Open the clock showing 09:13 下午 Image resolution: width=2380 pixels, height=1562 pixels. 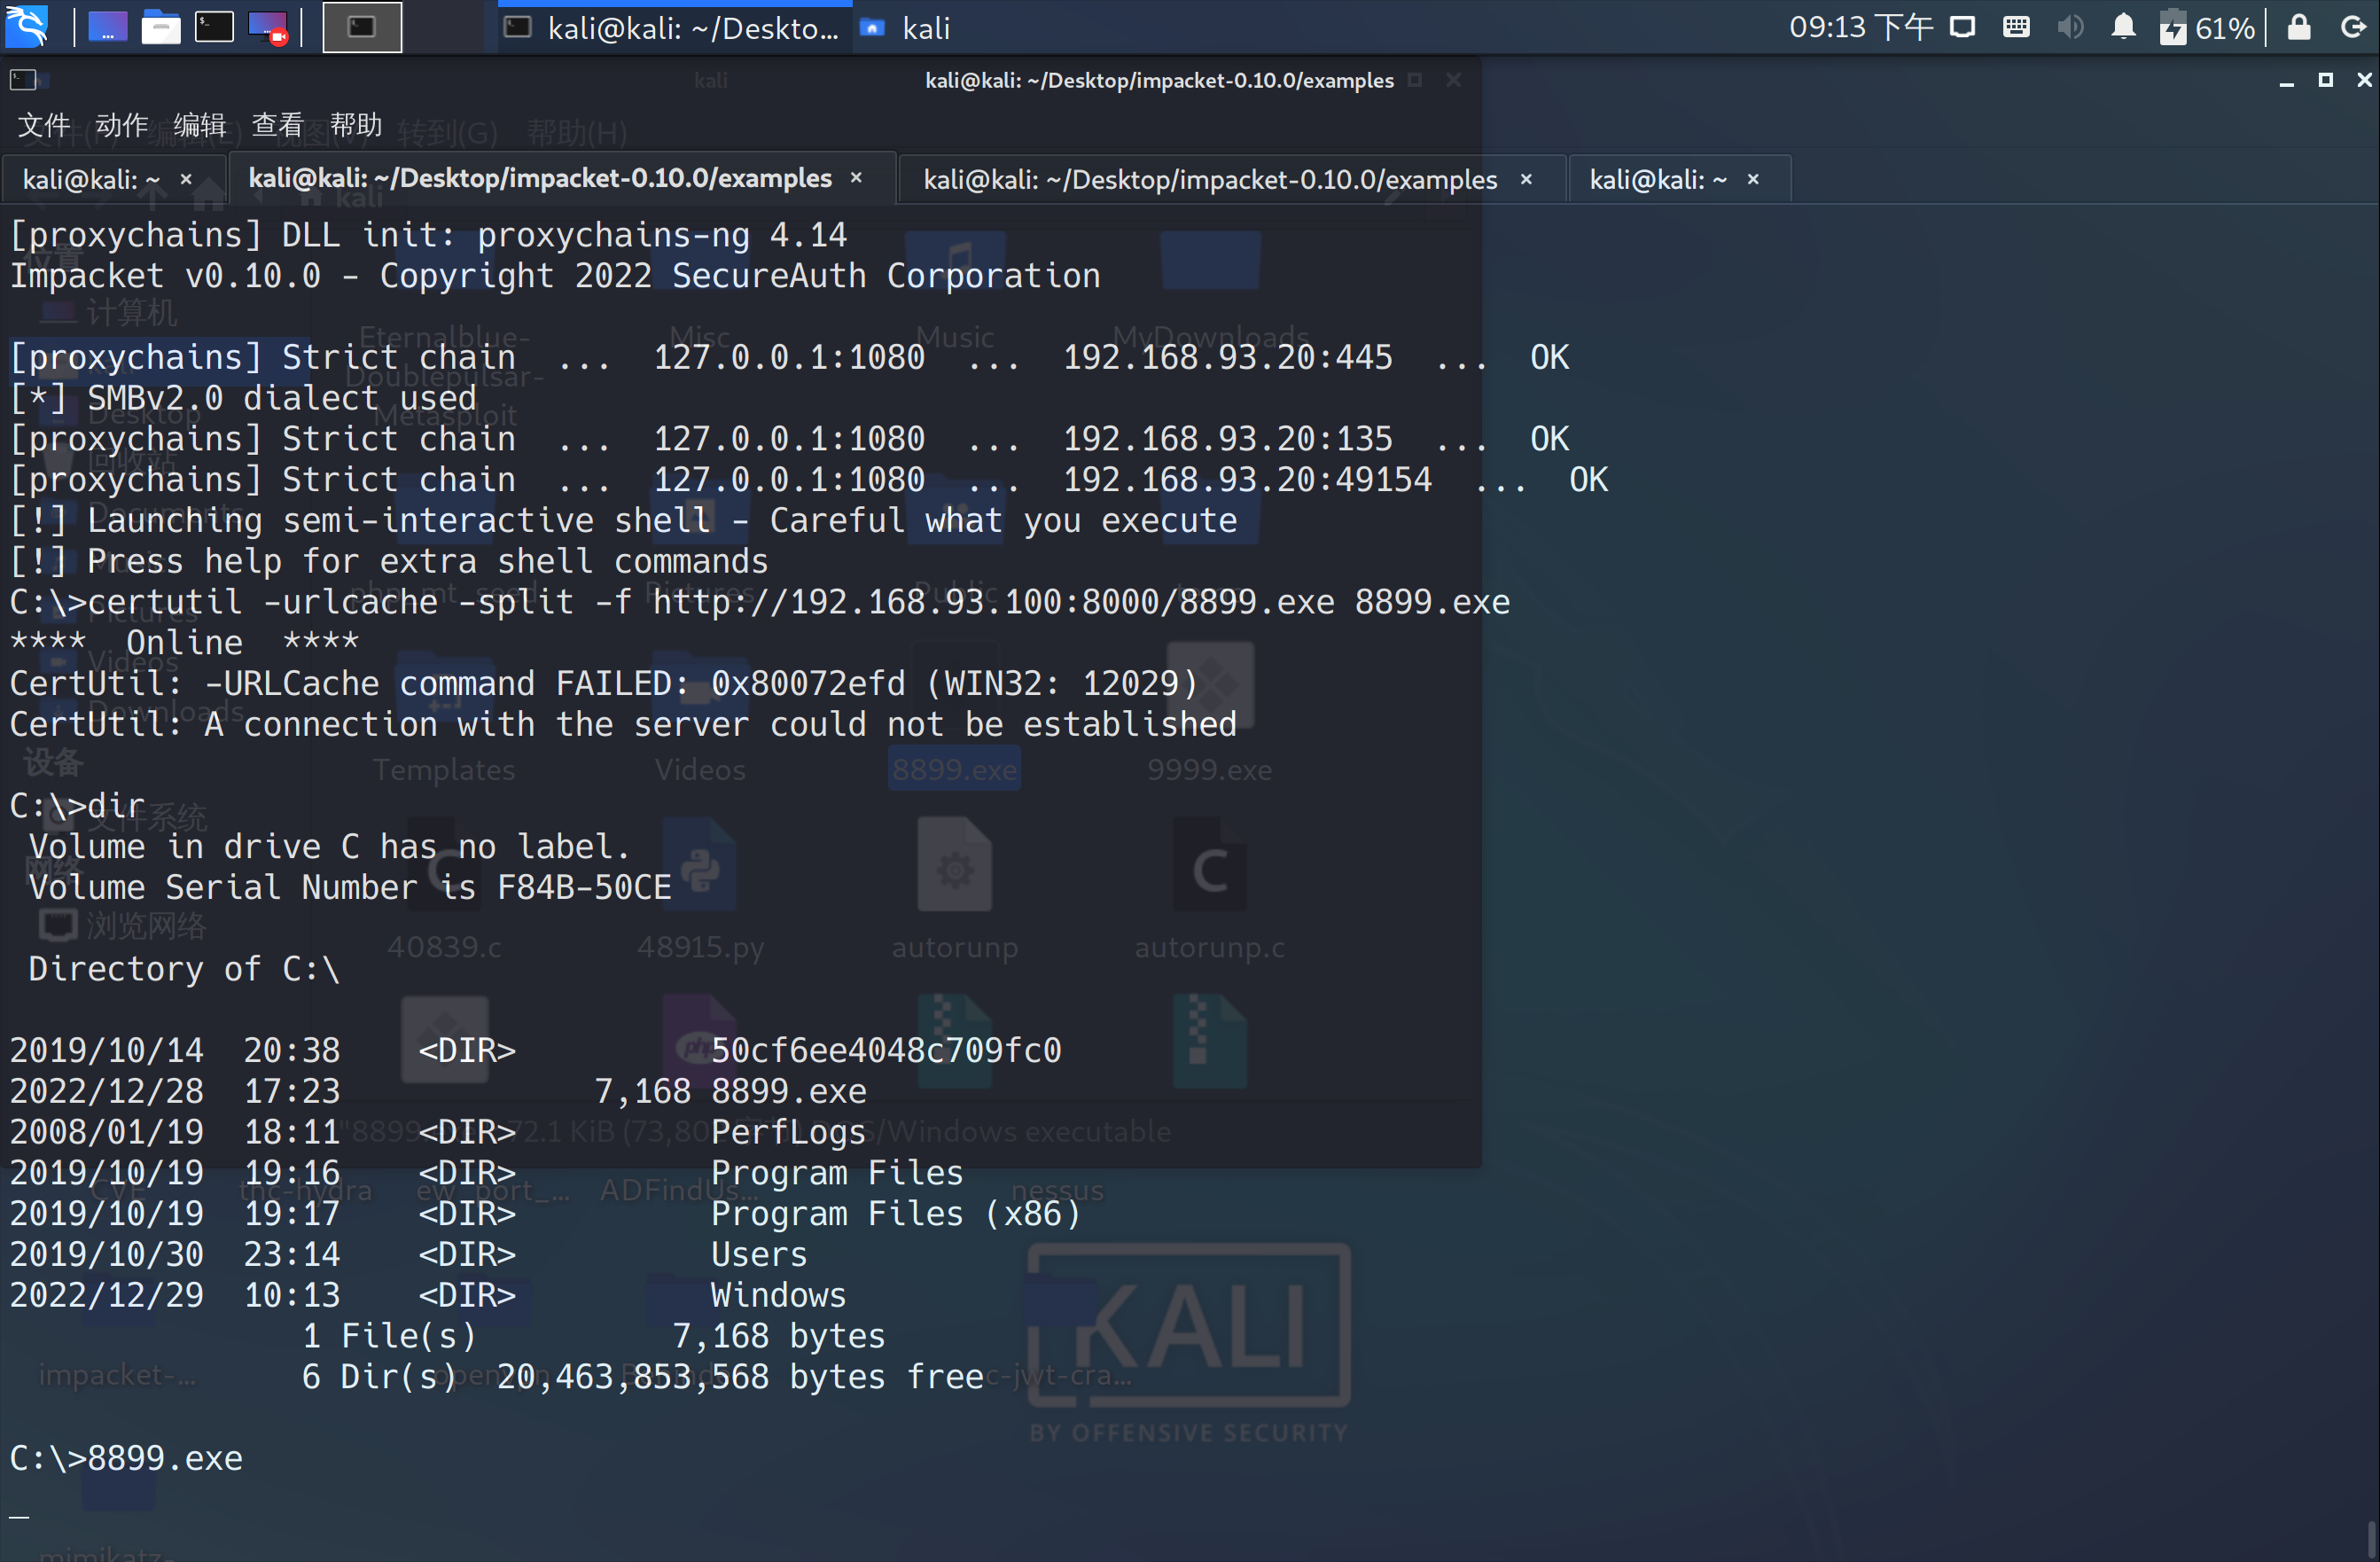1860,27
